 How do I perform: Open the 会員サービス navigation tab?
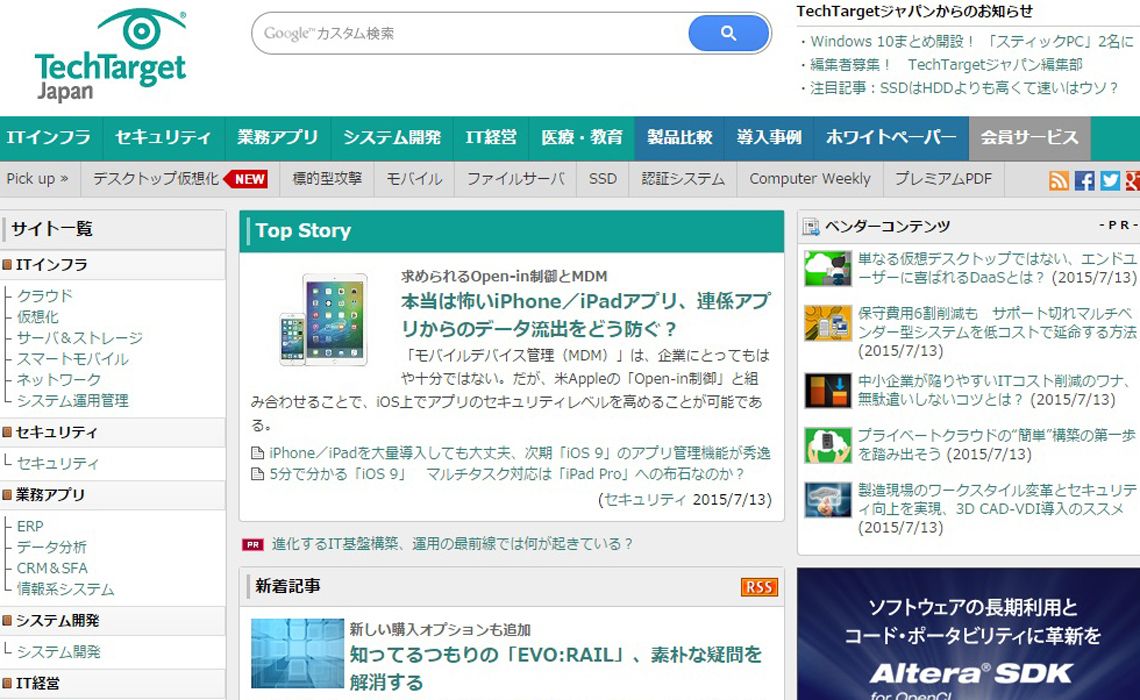[x=1029, y=138]
